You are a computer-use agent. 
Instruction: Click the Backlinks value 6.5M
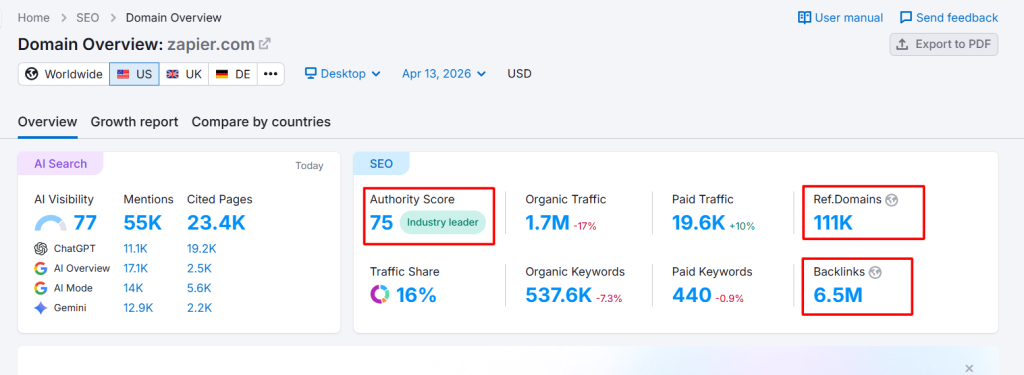[x=838, y=295]
